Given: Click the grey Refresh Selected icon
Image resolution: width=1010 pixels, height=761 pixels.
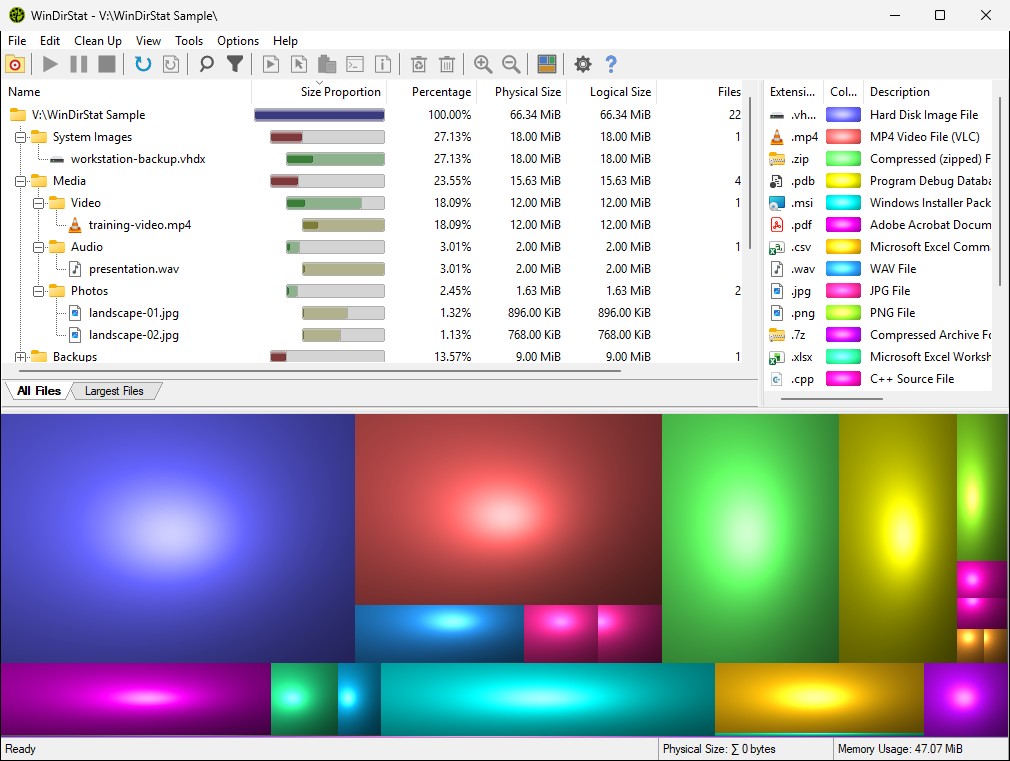Looking at the screenshot, I should (x=171, y=64).
